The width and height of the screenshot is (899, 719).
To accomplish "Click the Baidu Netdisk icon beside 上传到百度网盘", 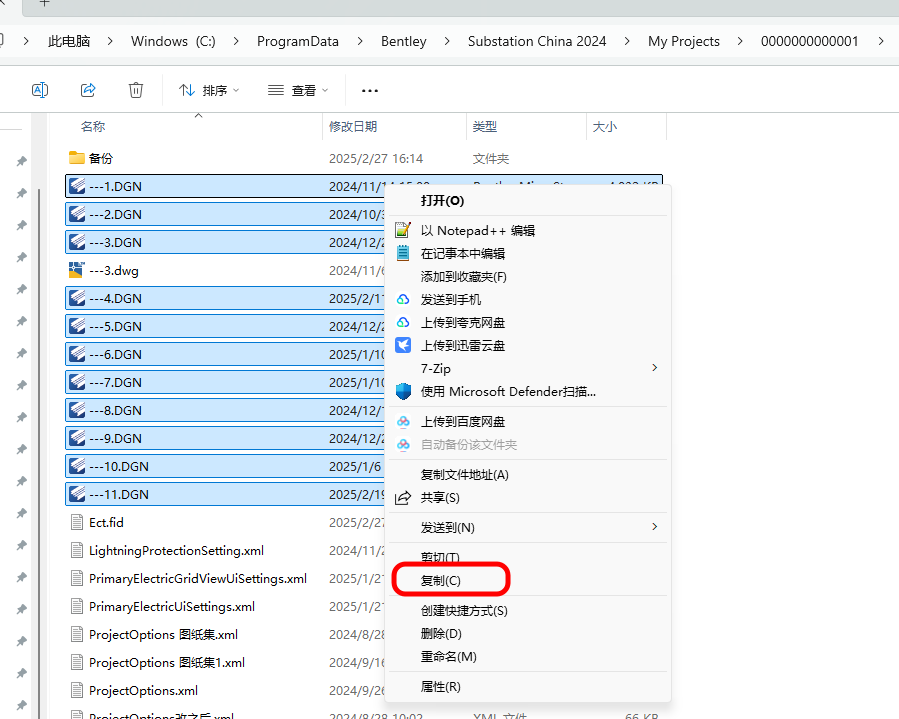I will [x=403, y=421].
